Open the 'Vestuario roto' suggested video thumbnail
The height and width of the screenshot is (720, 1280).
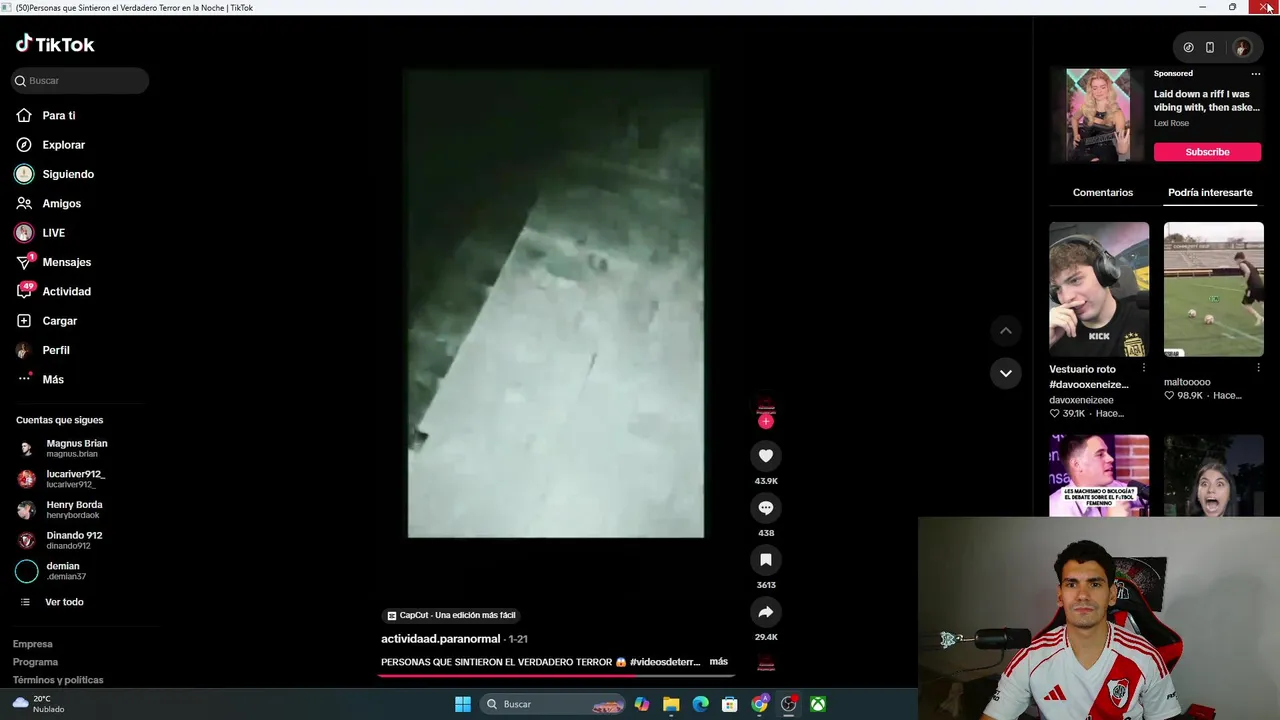click(x=1099, y=290)
